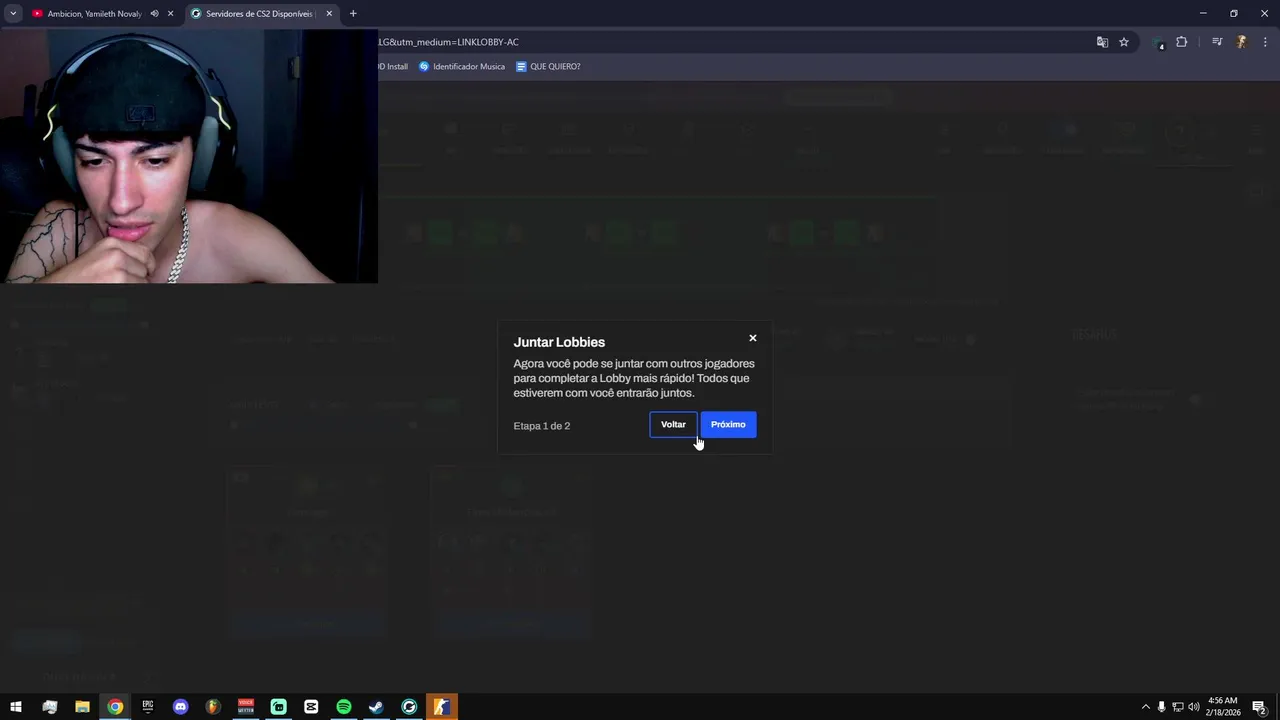Image resolution: width=1280 pixels, height=720 pixels.
Task: Mute the YouTube tab audio icon
Action: [x=154, y=14]
